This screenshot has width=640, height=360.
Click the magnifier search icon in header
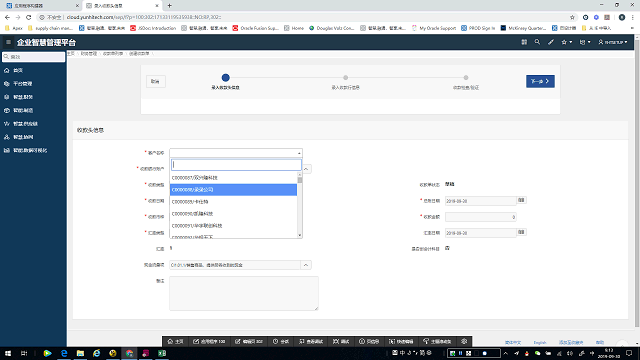[537, 42]
